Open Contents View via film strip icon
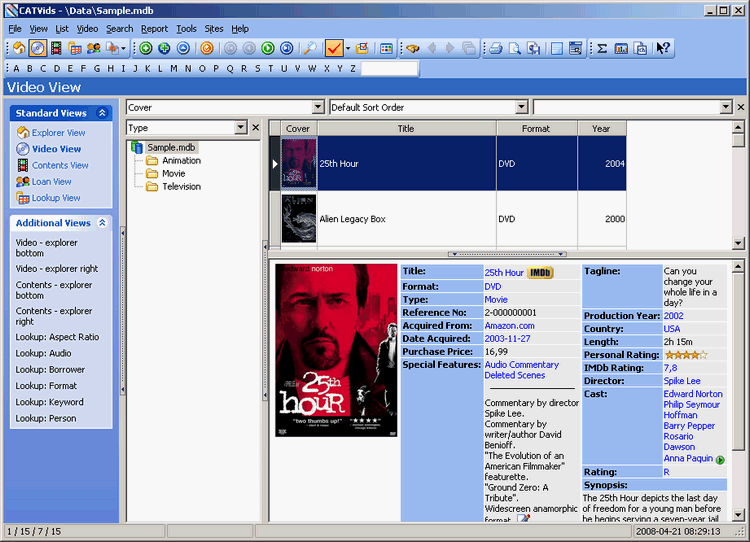This screenshot has width=750, height=542. [56, 48]
